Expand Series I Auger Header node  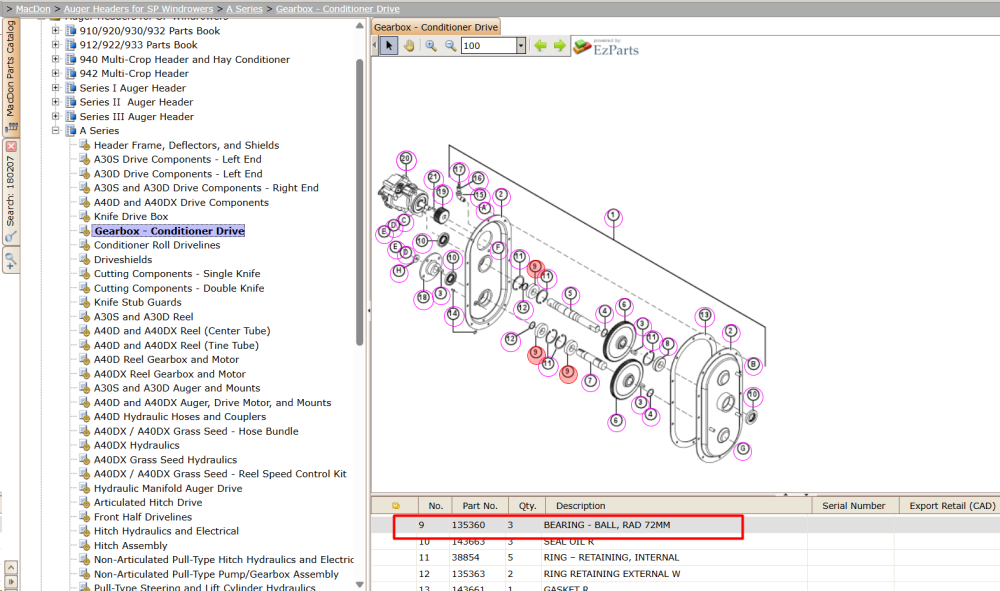55,88
